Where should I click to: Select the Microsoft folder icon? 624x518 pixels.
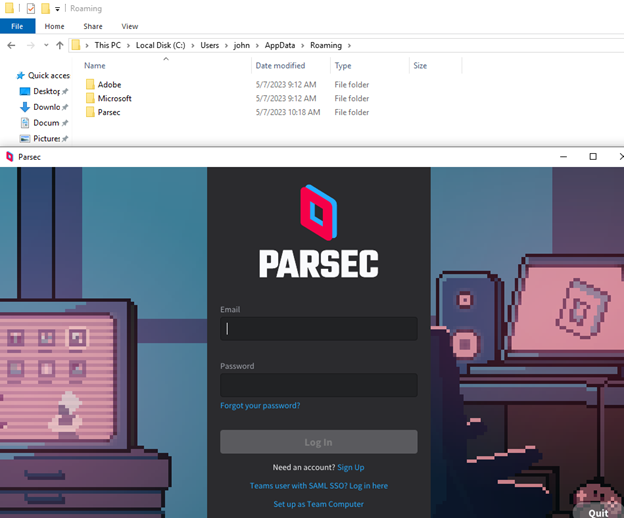(90, 99)
